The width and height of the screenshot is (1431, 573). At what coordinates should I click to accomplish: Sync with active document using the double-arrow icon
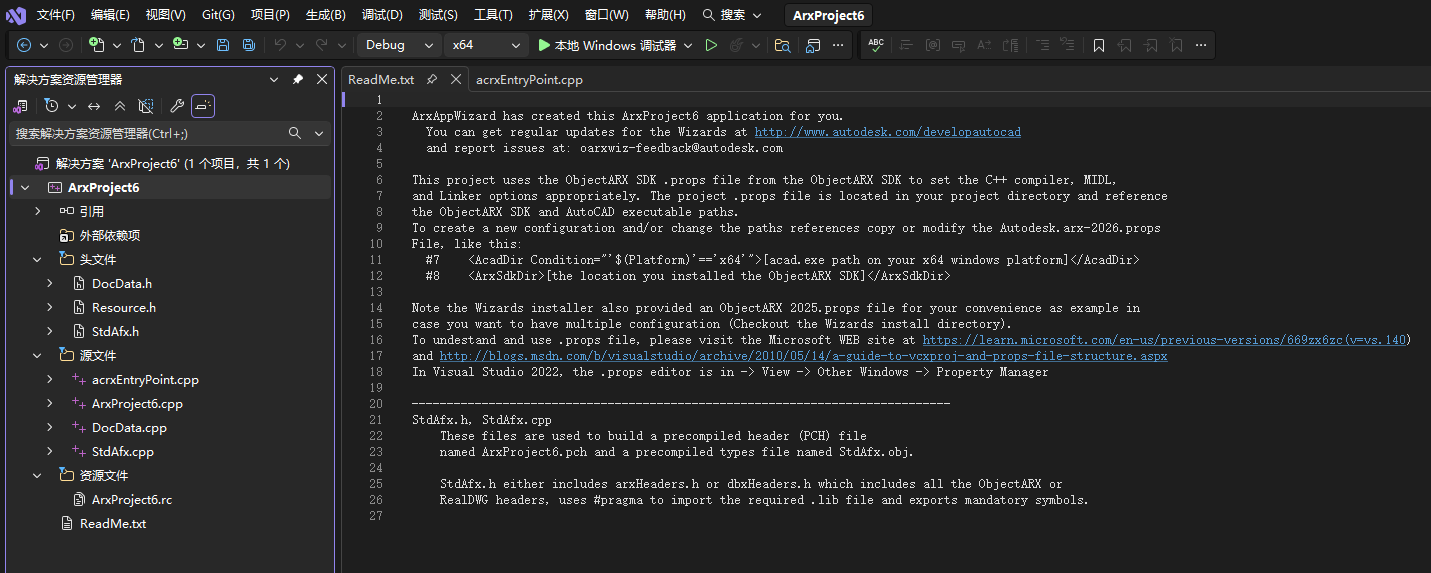point(94,106)
